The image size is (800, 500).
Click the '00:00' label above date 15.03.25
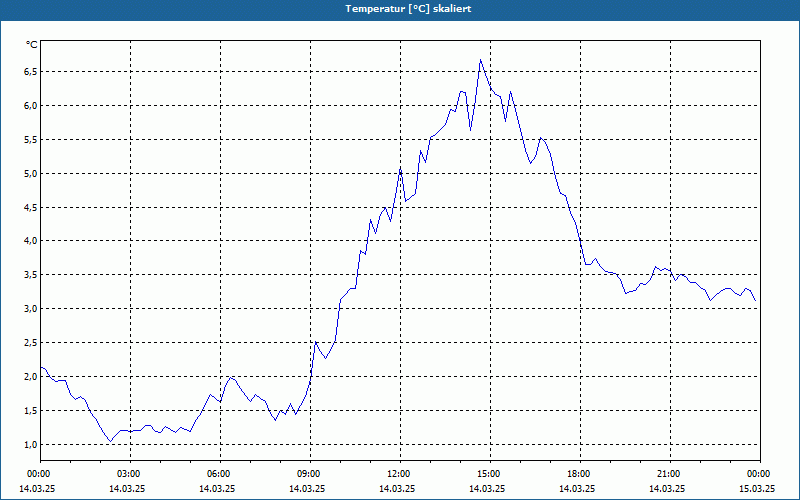click(x=760, y=474)
